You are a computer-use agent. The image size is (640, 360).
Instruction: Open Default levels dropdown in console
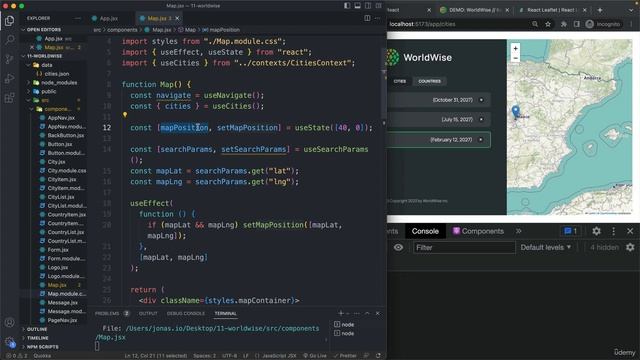pyautogui.click(x=546, y=247)
